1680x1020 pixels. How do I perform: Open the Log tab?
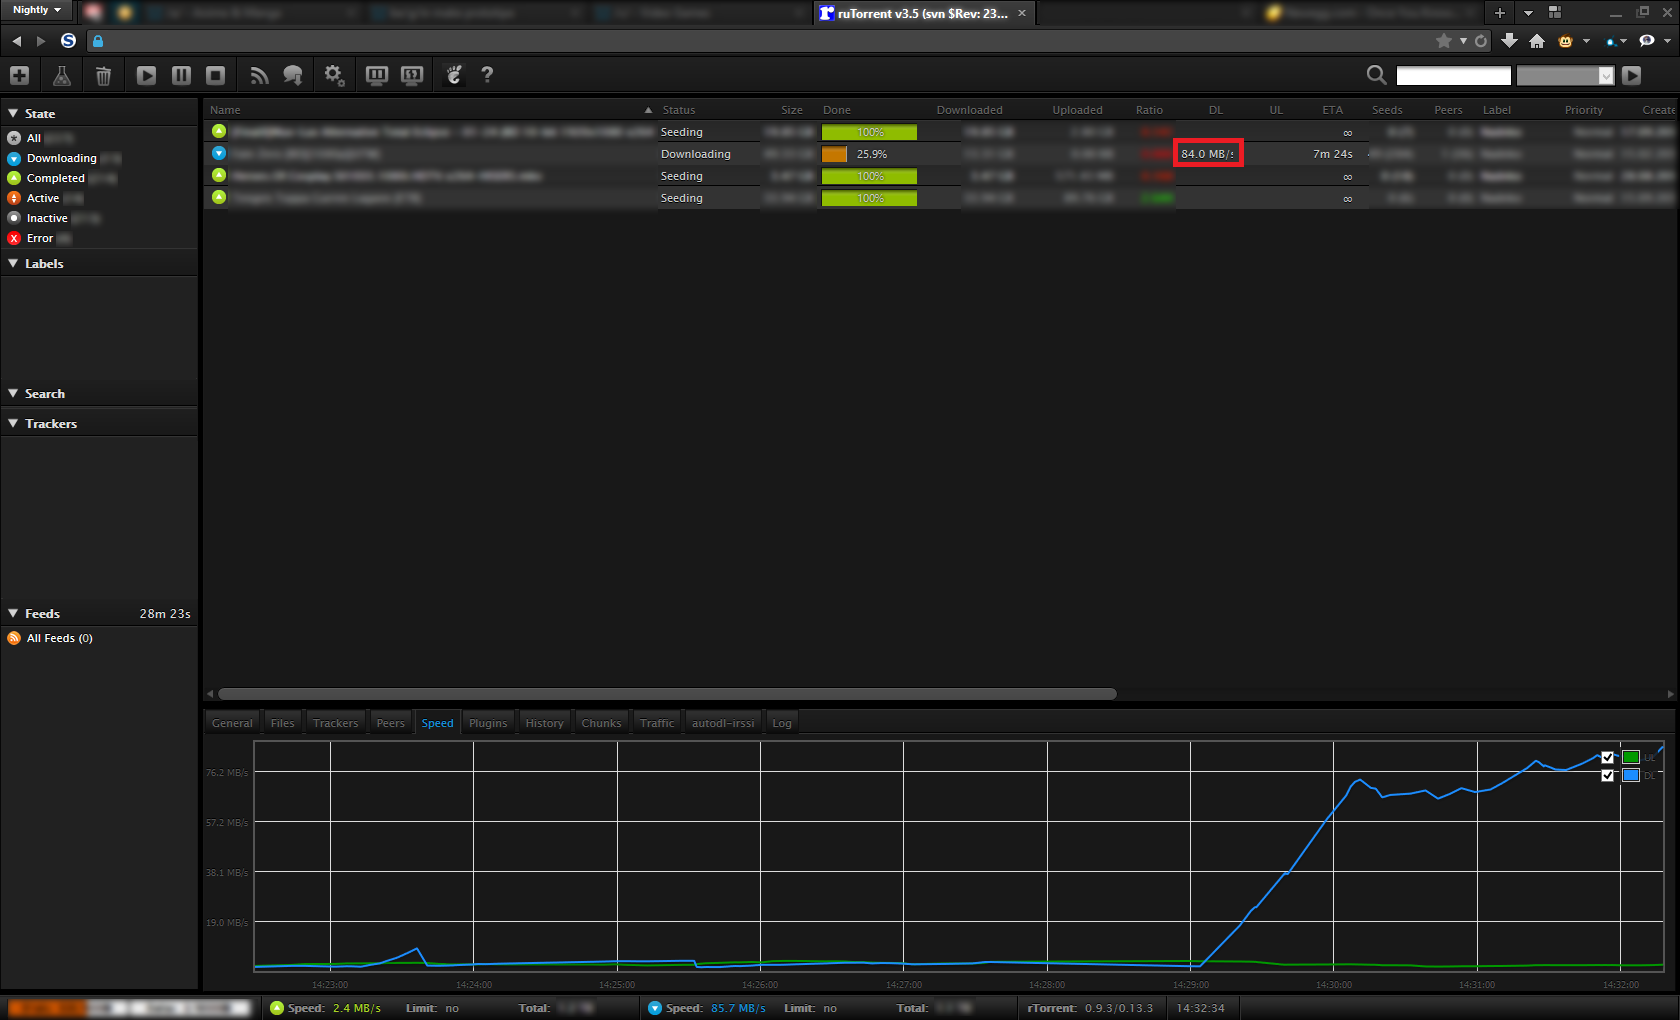[782, 723]
